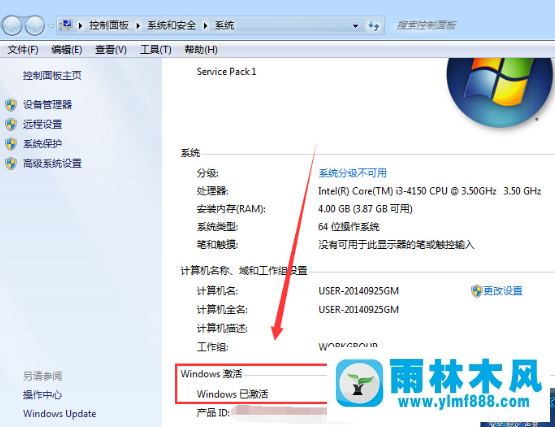Go to 控制面板主页 link
Image resolution: width=555 pixels, height=427 pixels.
pyautogui.click(x=52, y=75)
